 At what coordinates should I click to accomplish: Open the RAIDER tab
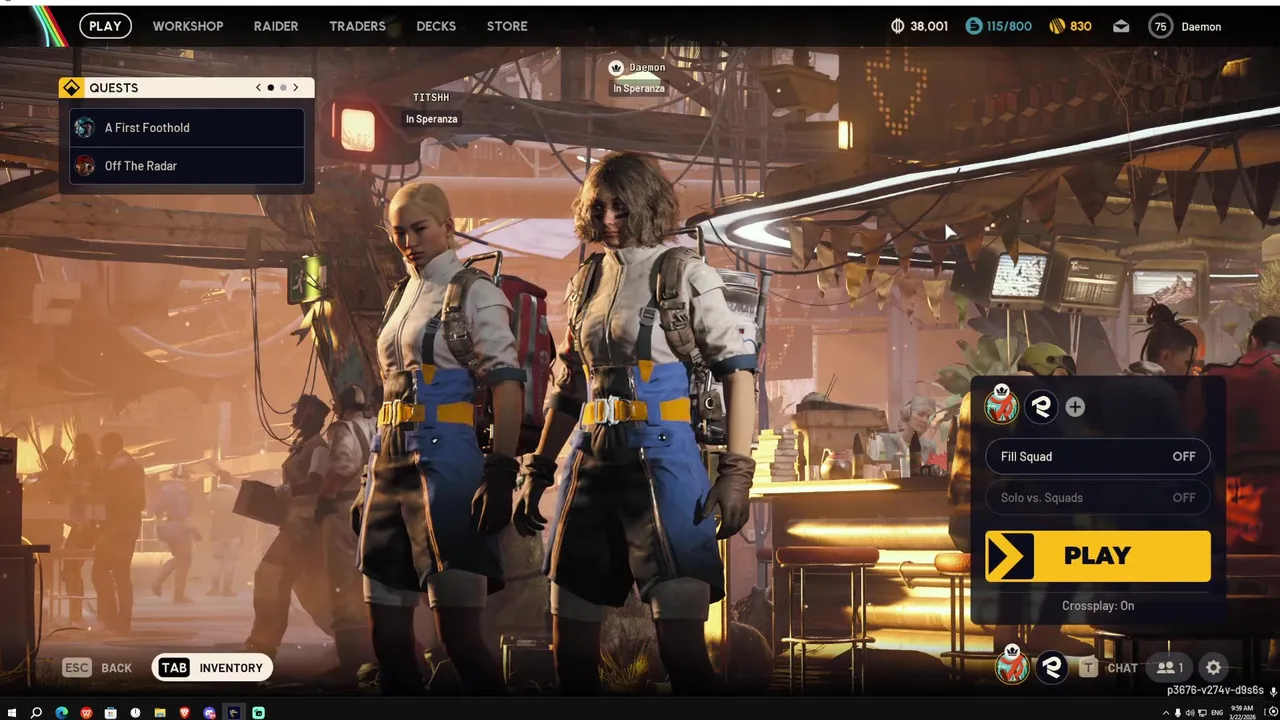click(276, 26)
